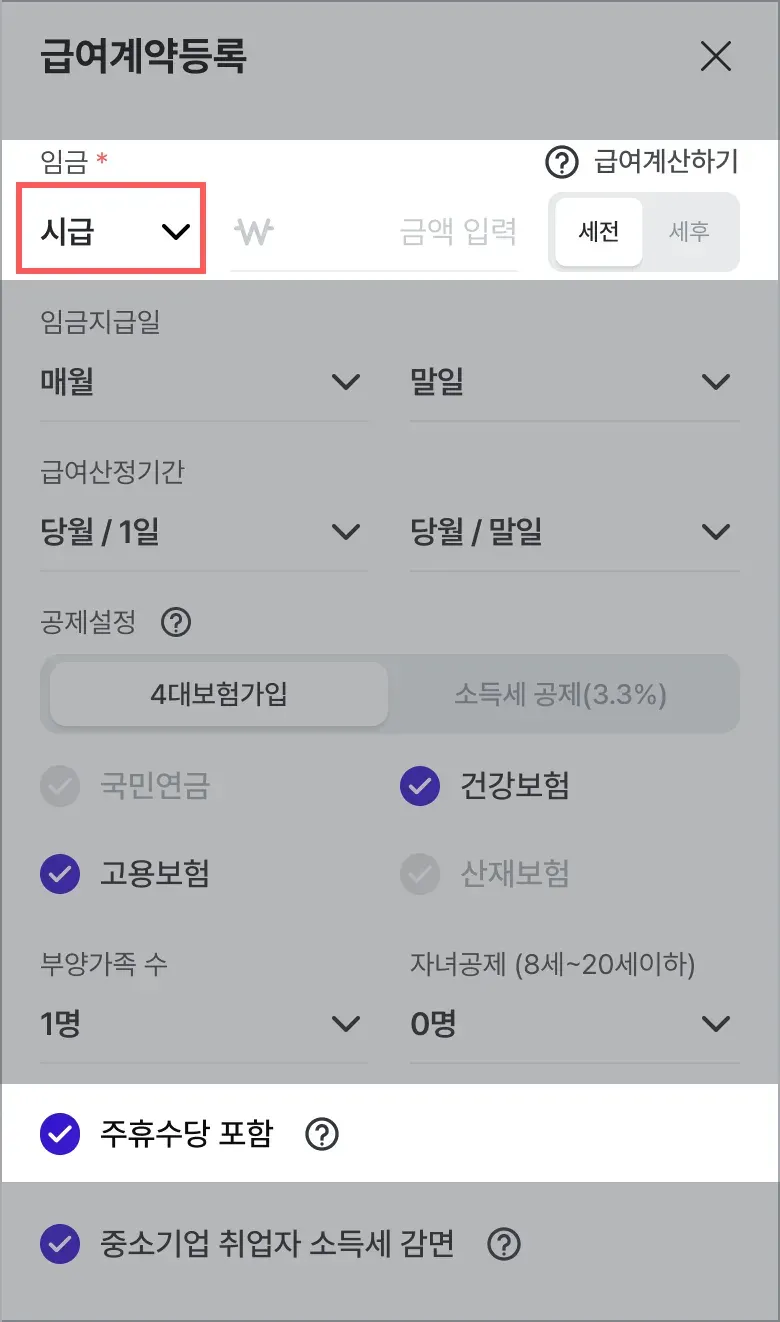Click the help icon beside 급여계산하기
The image size is (780, 1322).
coord(562,161)
